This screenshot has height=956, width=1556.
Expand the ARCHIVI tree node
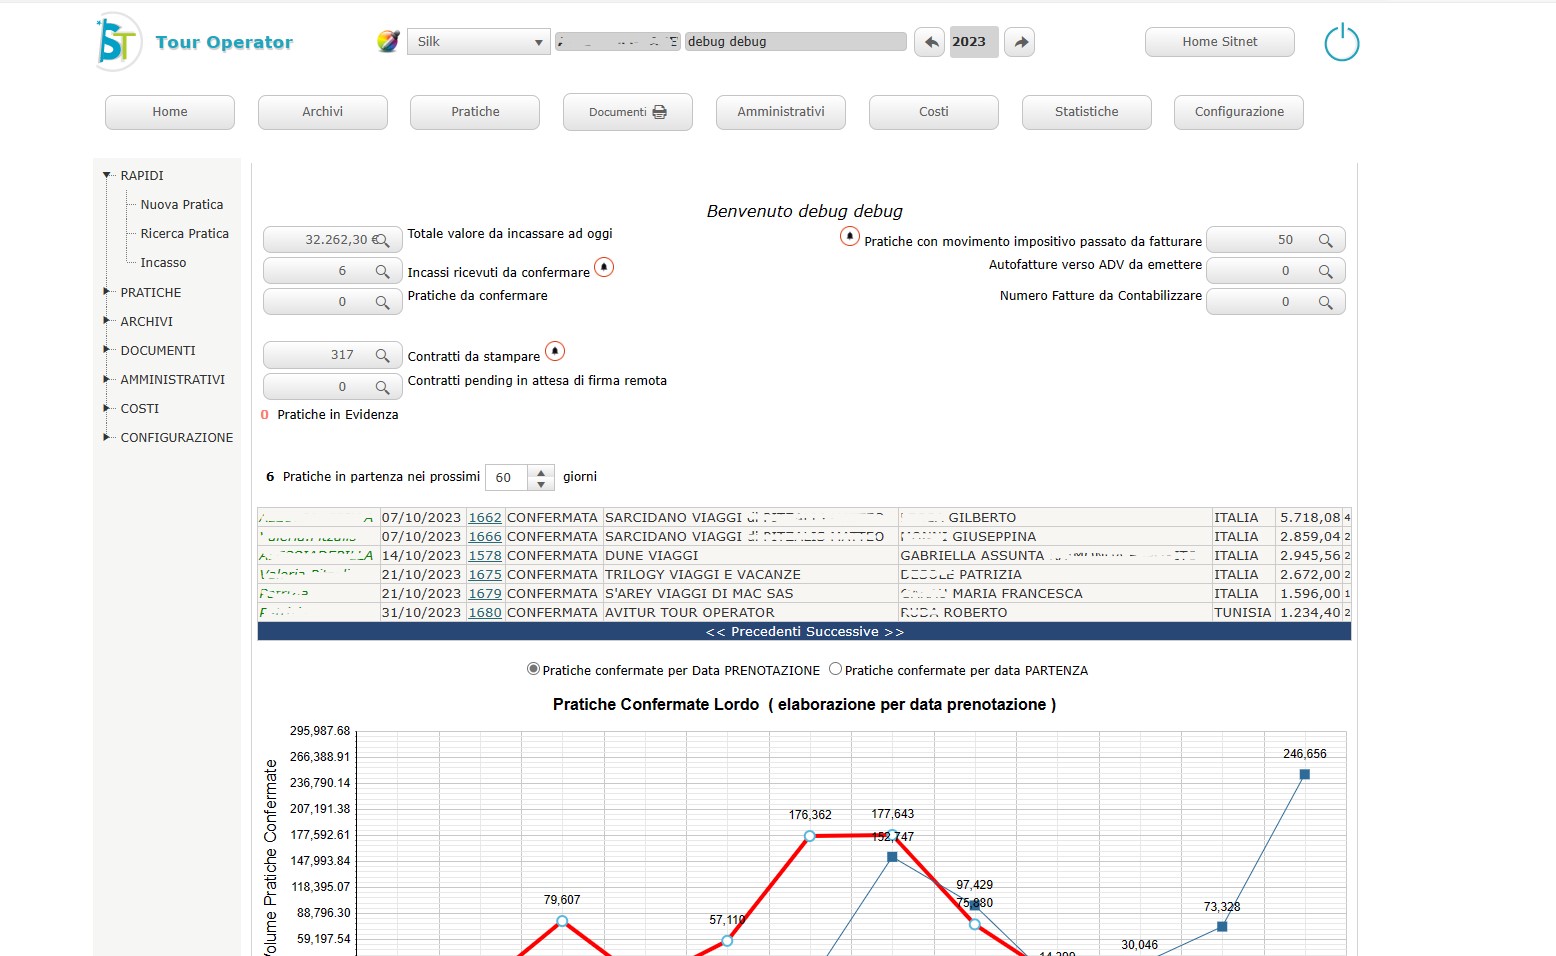(x=107, y=321)
